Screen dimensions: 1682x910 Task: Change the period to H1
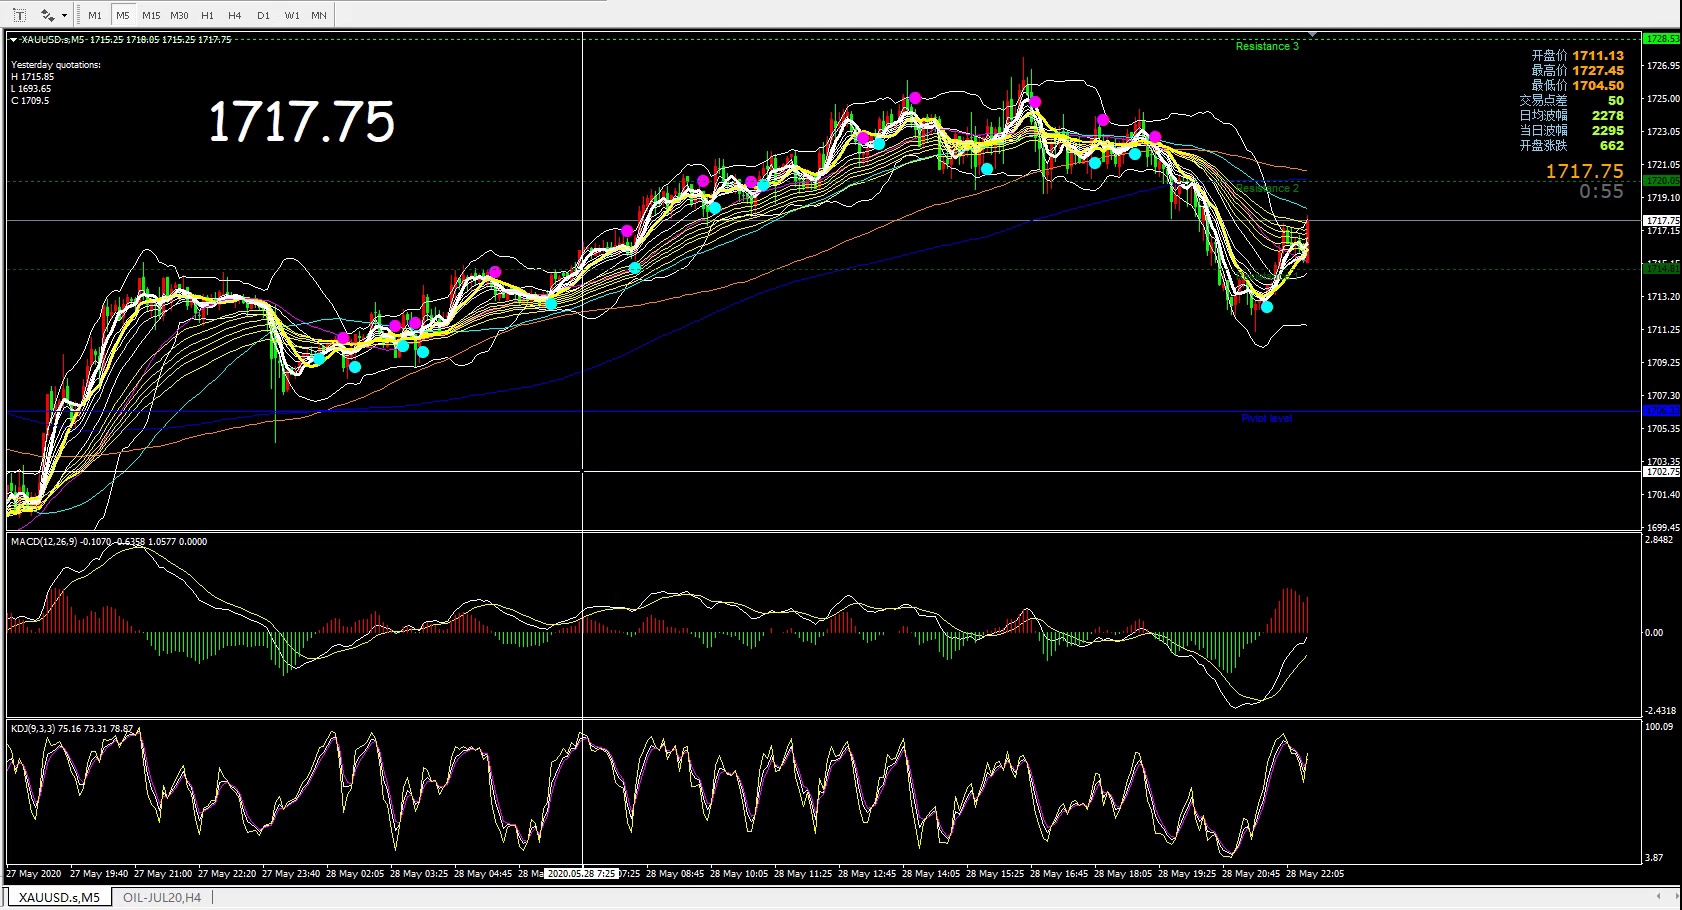coord(207,15)
